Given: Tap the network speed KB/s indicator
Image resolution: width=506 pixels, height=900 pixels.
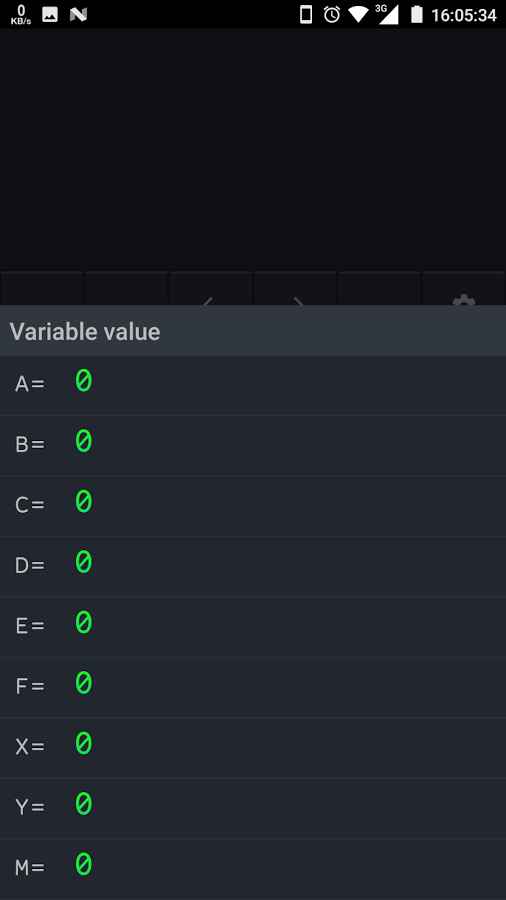Looking at the screenshot, I should click(x=21, y=15).
